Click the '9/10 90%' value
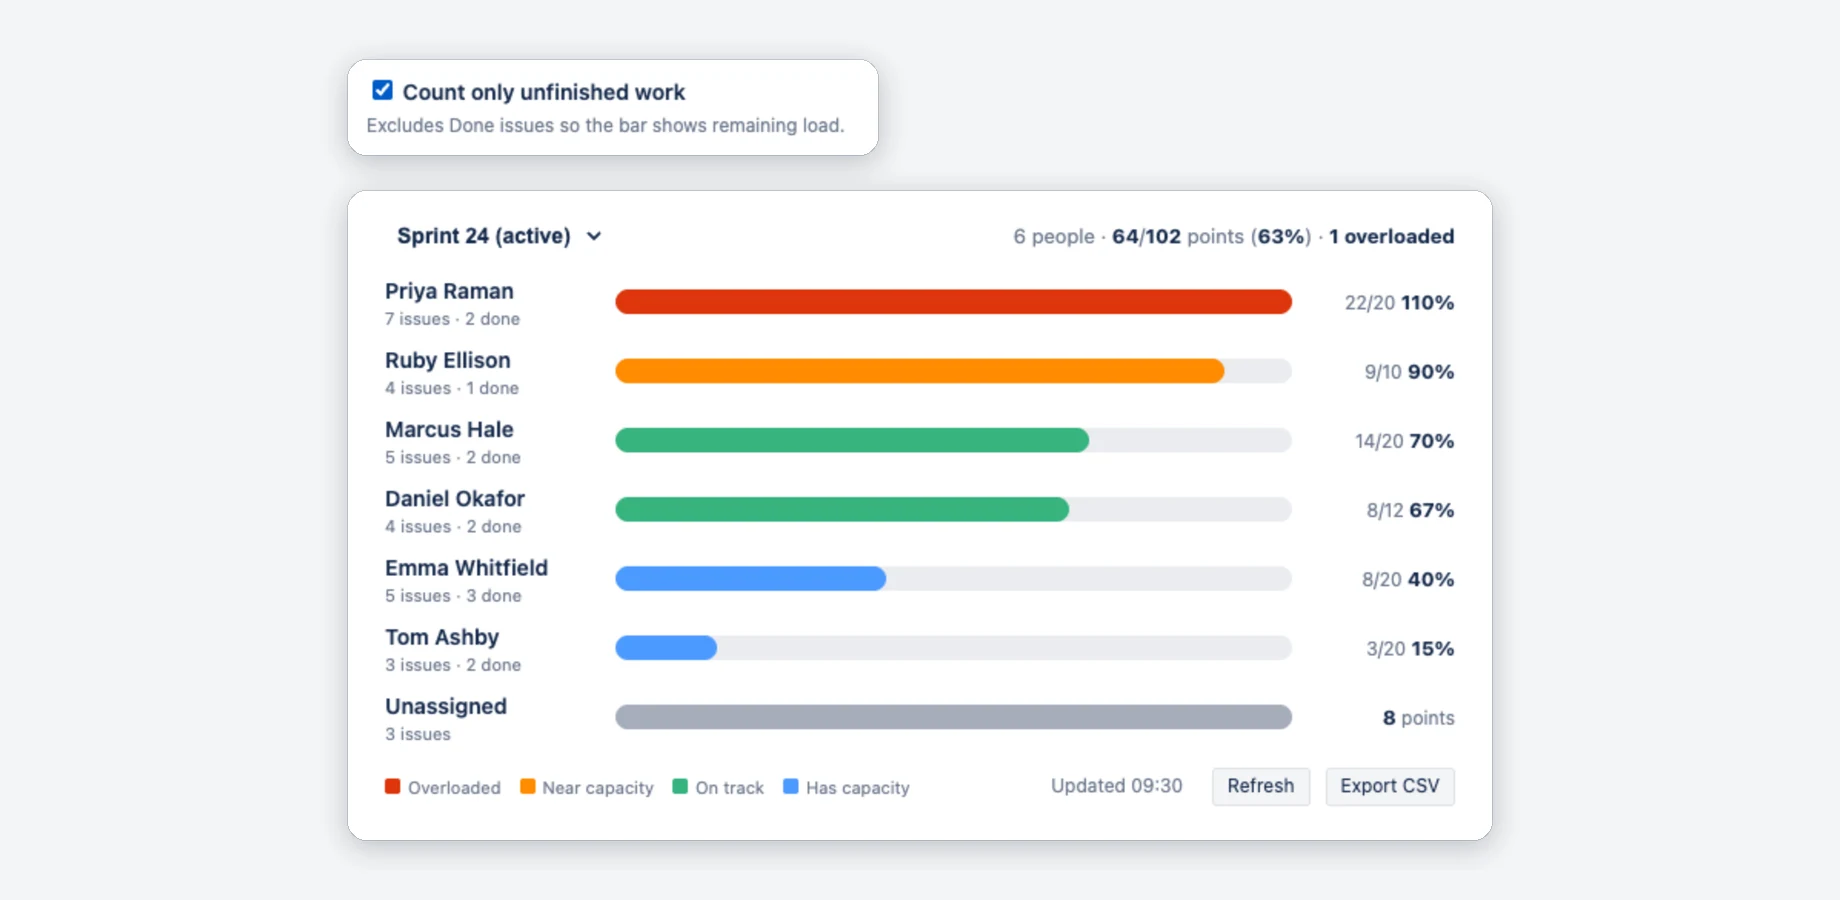Screen dimensions: 1840x900 point(1409,371)
